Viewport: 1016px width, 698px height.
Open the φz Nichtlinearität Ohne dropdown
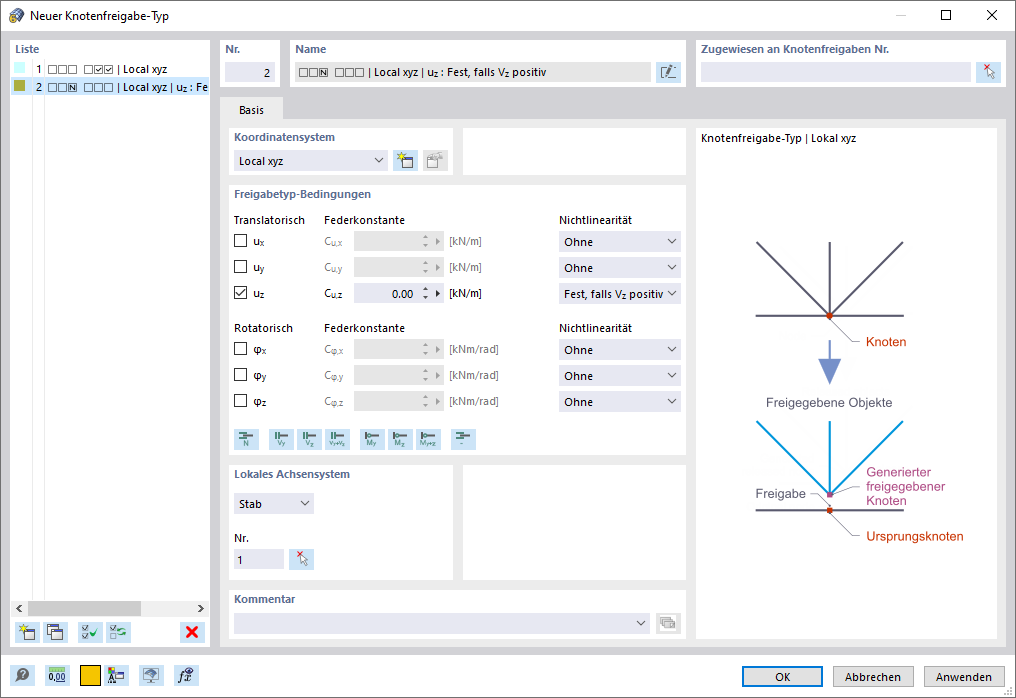click(619, 402)
